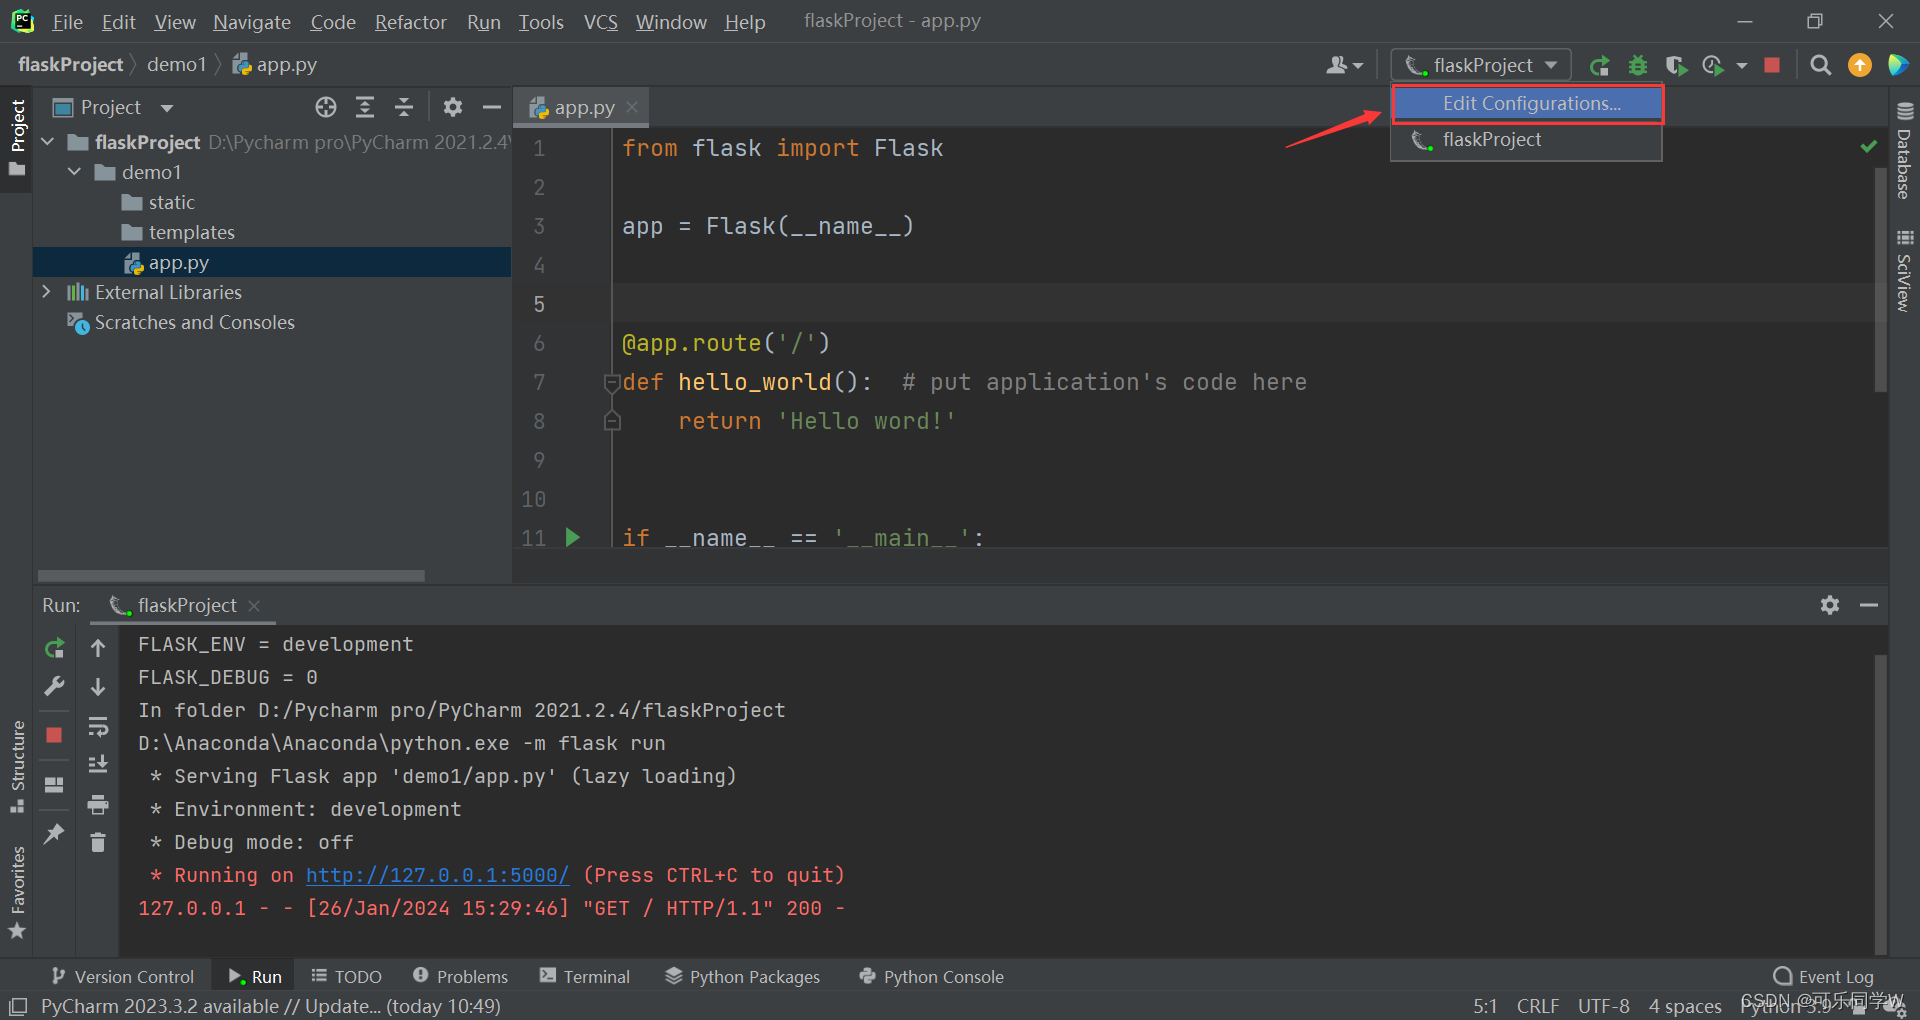Run with coverage using the shield icon

click(x=1676, y=66)
